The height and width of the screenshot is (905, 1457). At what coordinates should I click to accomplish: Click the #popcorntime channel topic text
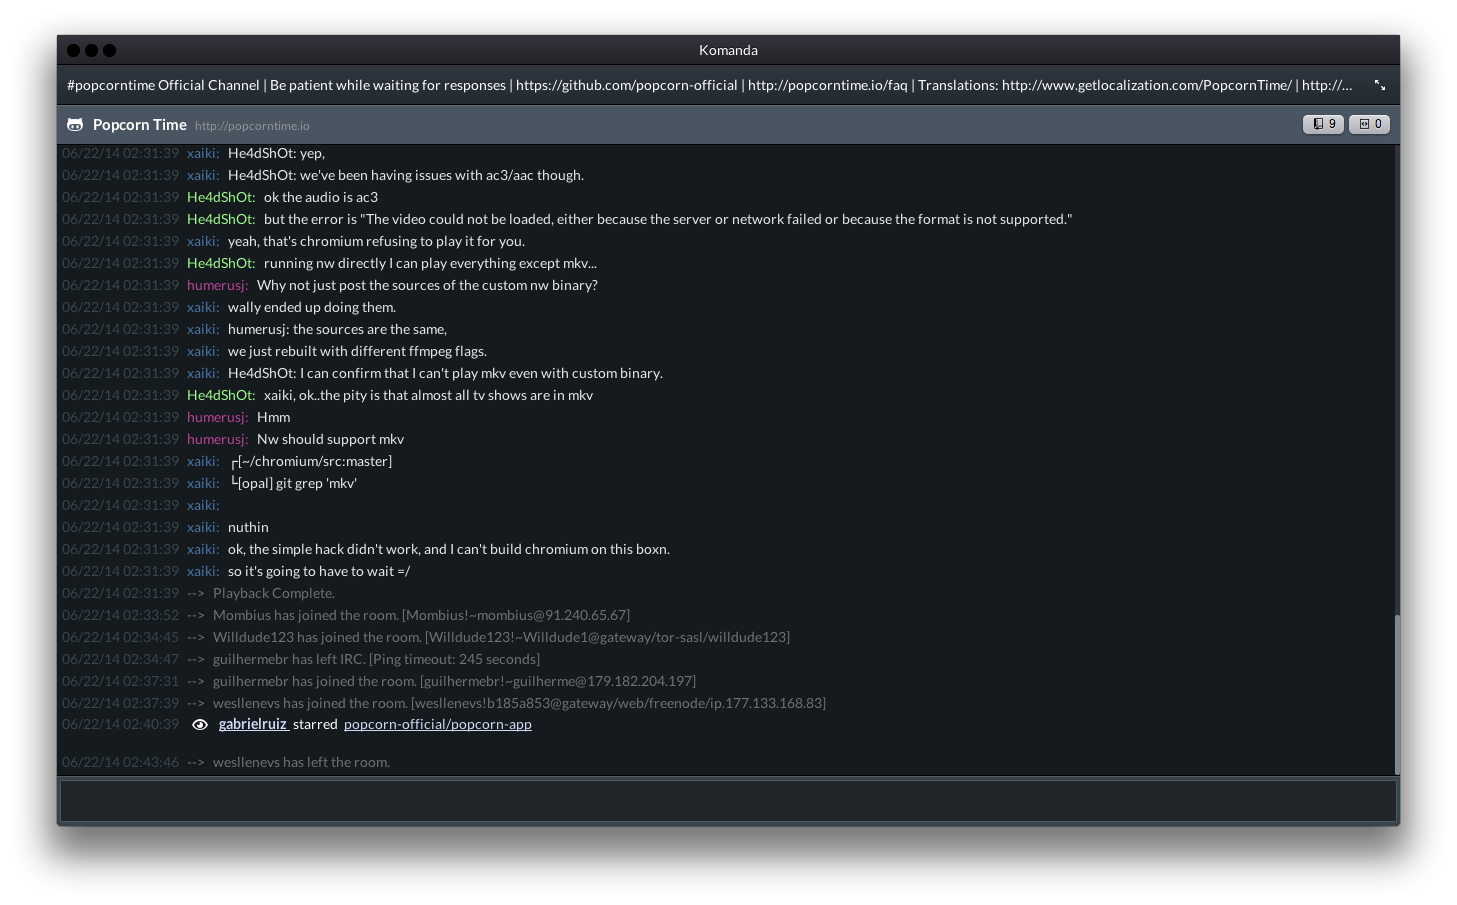709,85
